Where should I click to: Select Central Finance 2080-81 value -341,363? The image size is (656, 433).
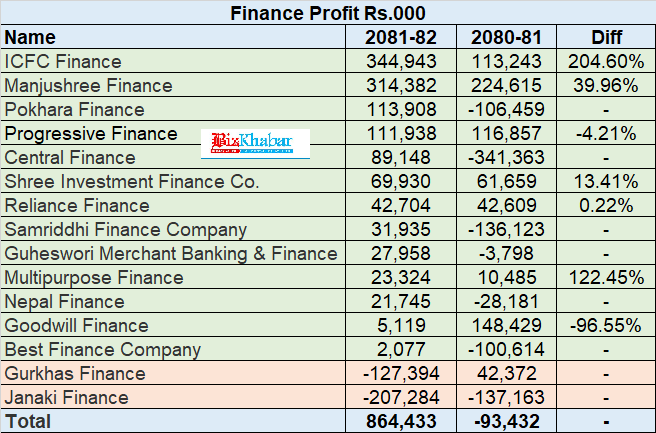pyautogui.click(x=506, y=157)
